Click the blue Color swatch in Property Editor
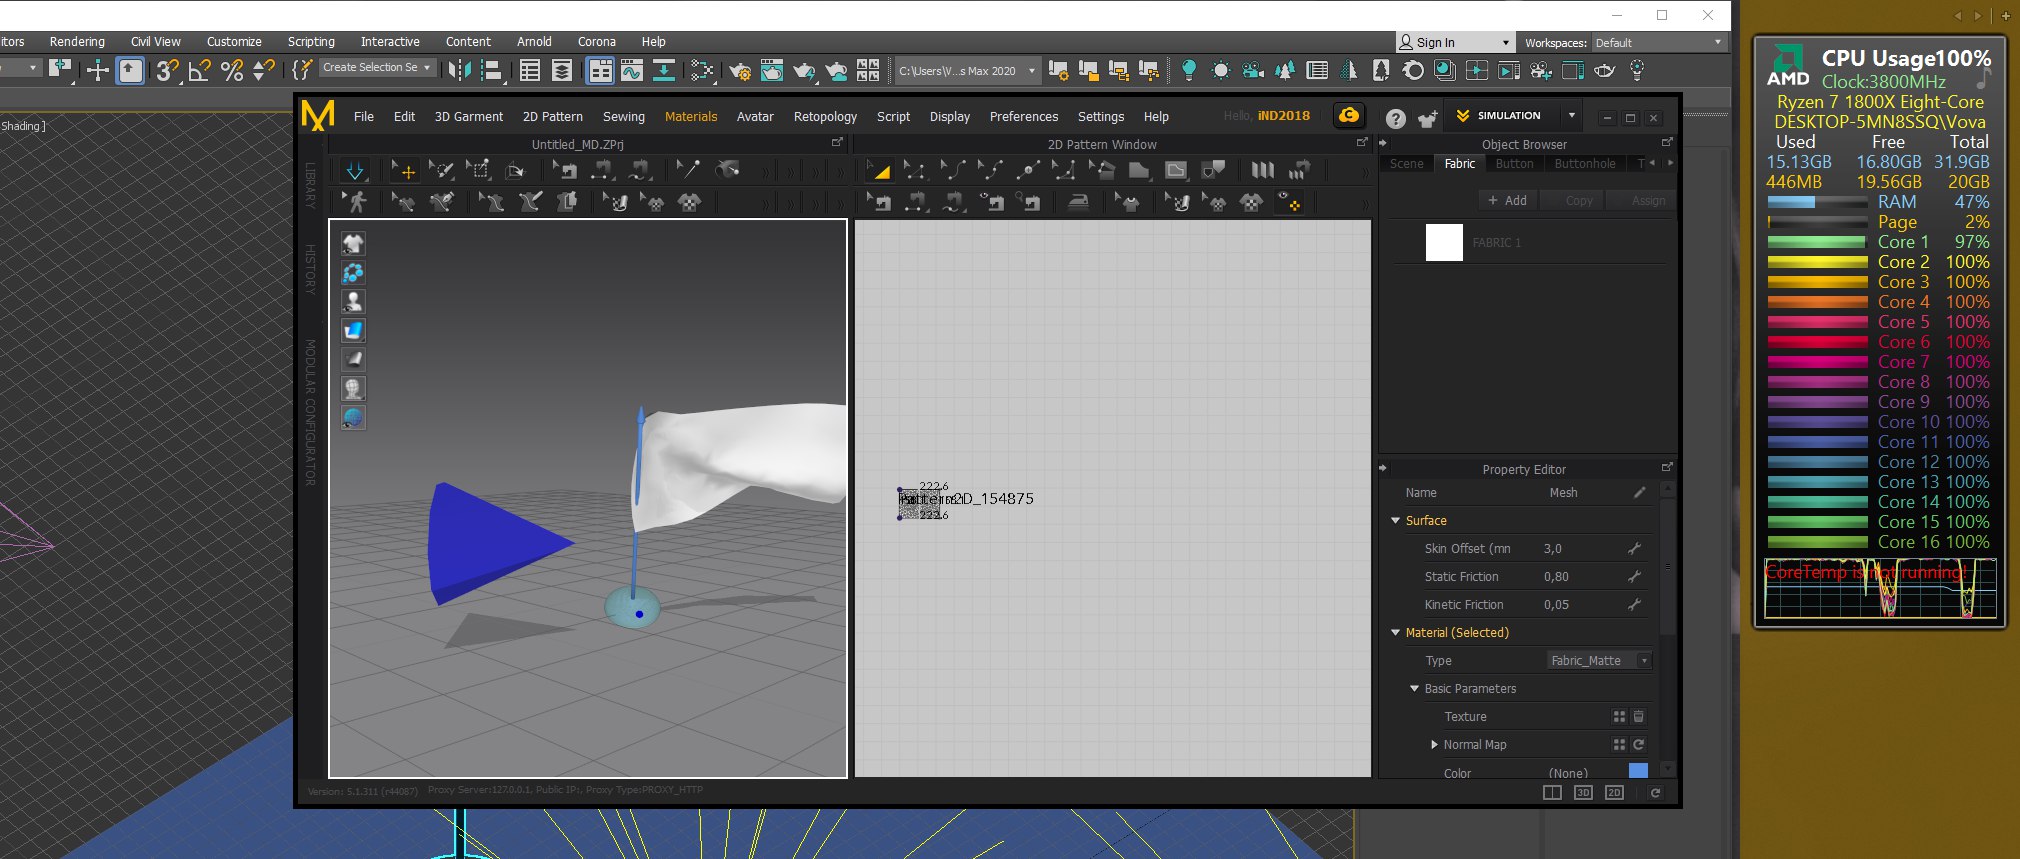 pos(1638,772)
